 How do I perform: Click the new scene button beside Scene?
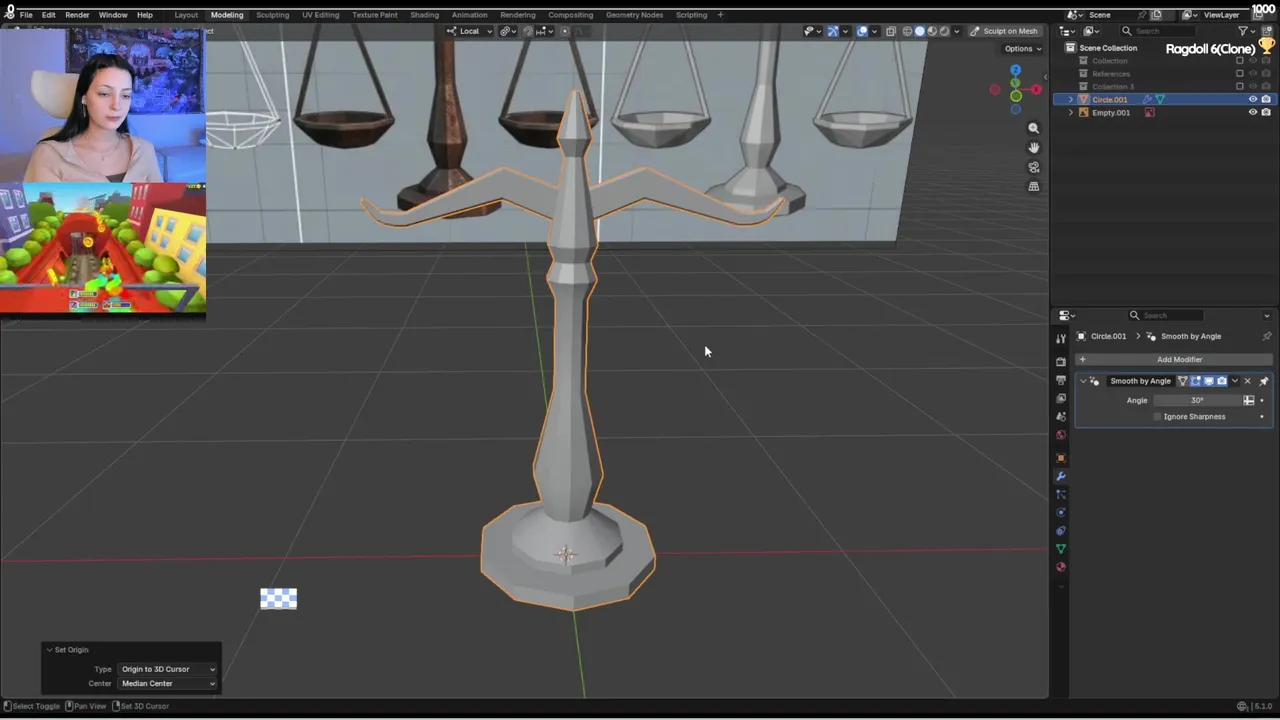click(x=1156, y=15)
